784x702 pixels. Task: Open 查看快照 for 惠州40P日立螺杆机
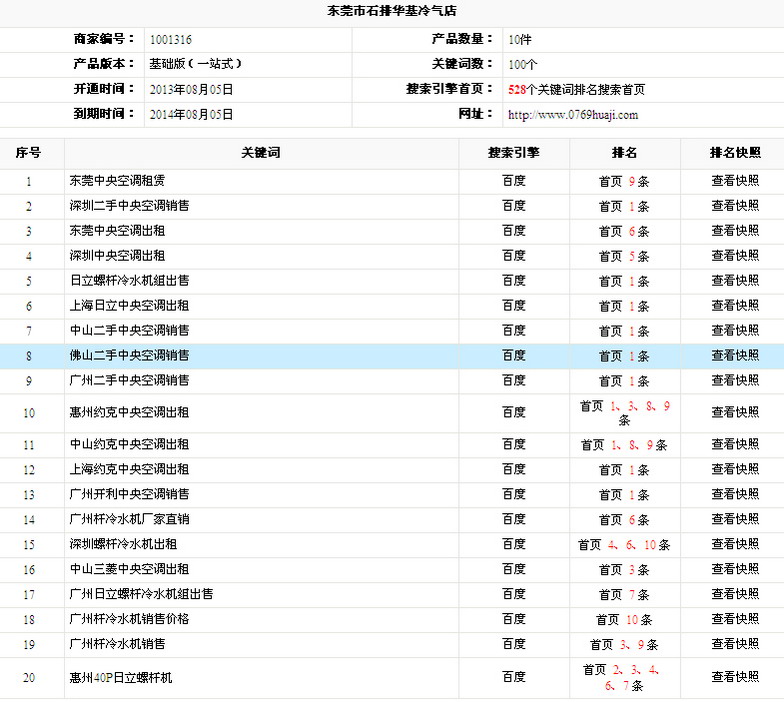[735, 678]
